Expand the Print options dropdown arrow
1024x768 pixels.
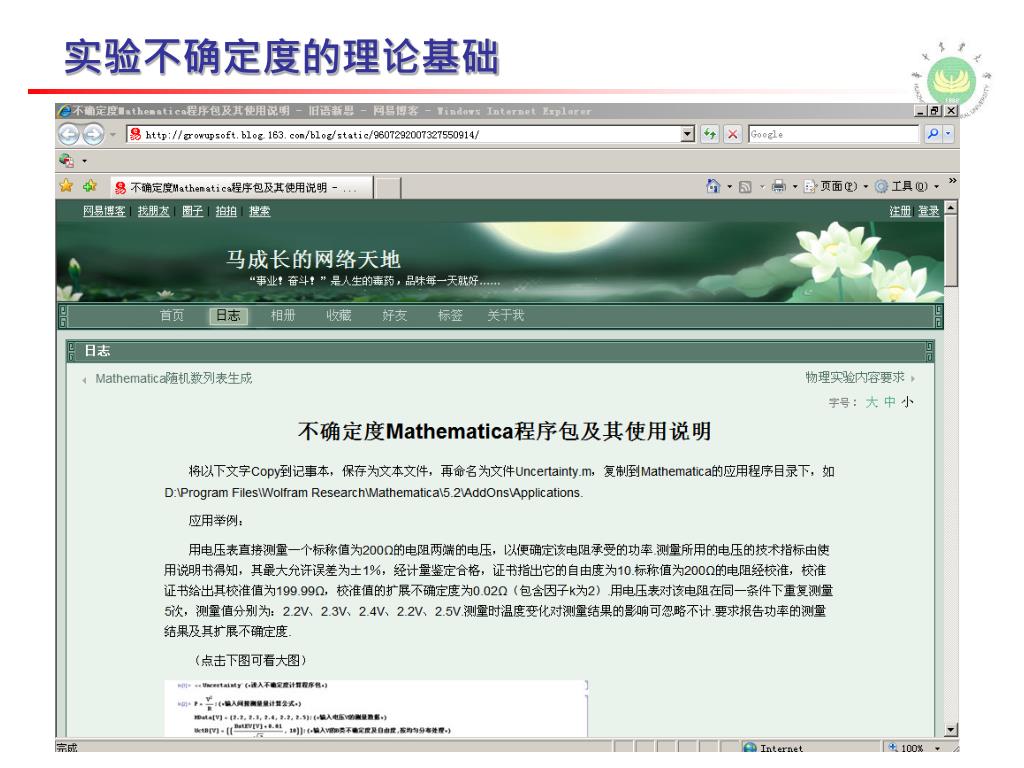pos(795,187)
